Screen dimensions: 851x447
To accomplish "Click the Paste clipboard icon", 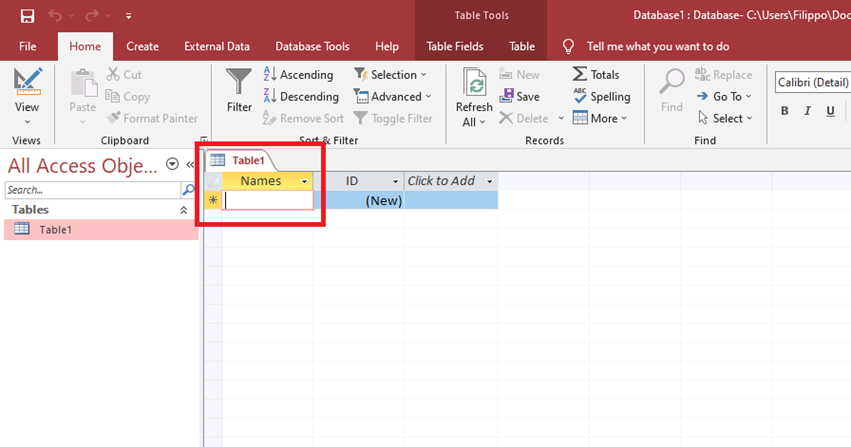I will click(x=83, y=83).
